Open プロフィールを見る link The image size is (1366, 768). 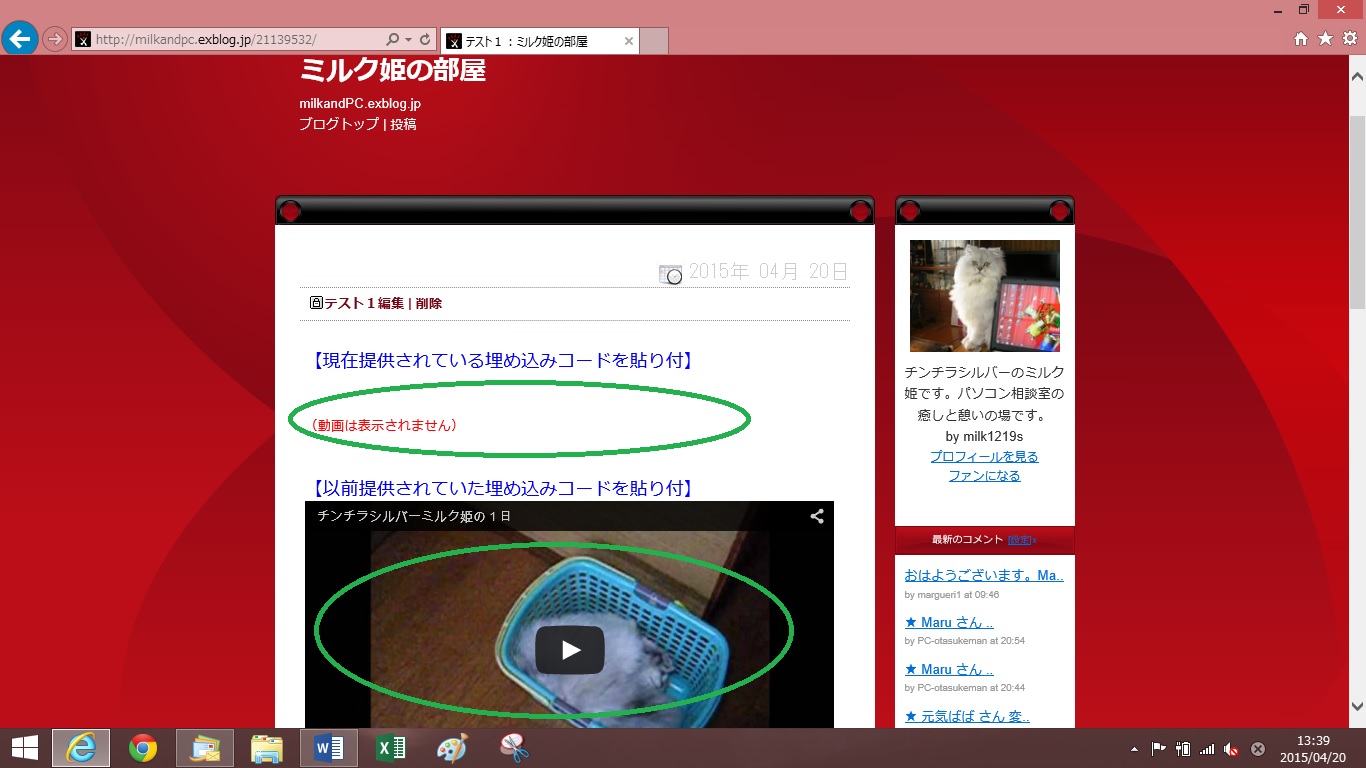pos(984,456)
